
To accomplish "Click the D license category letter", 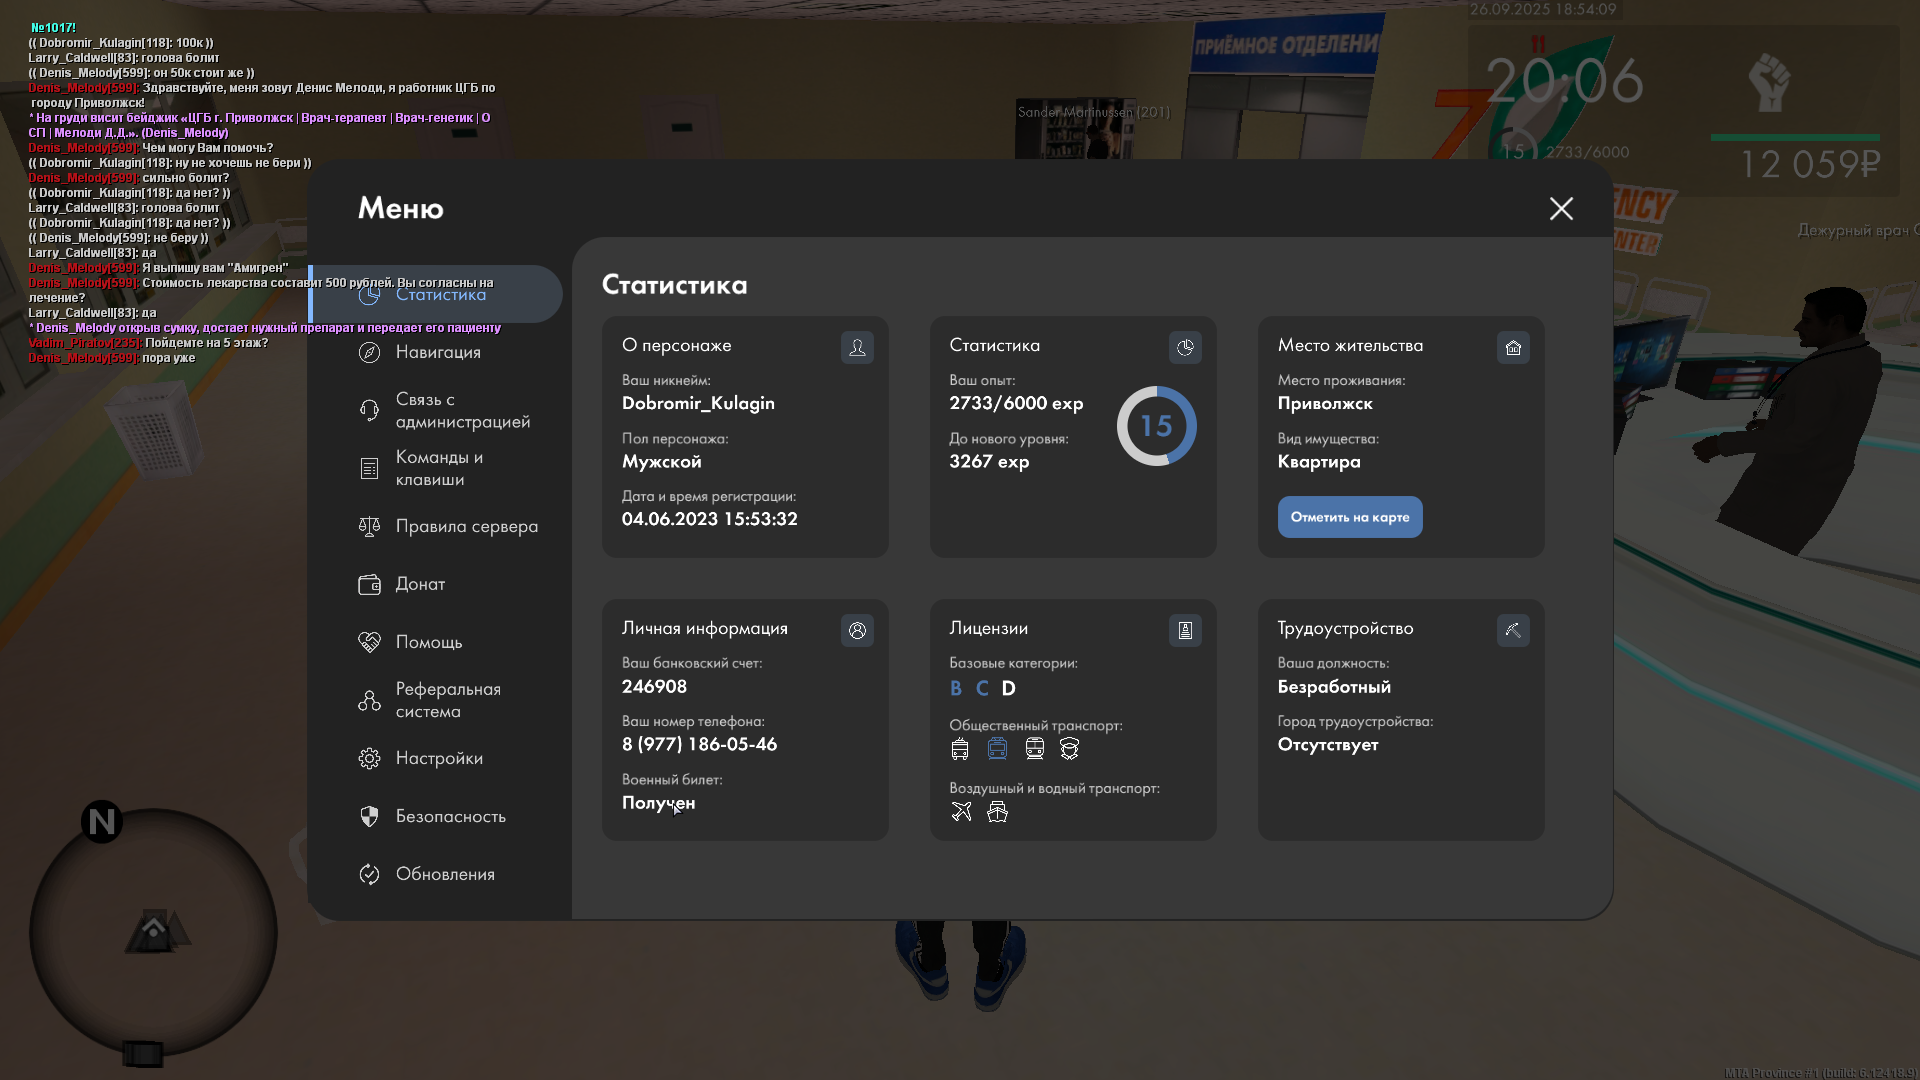I will coord(1008,688).
